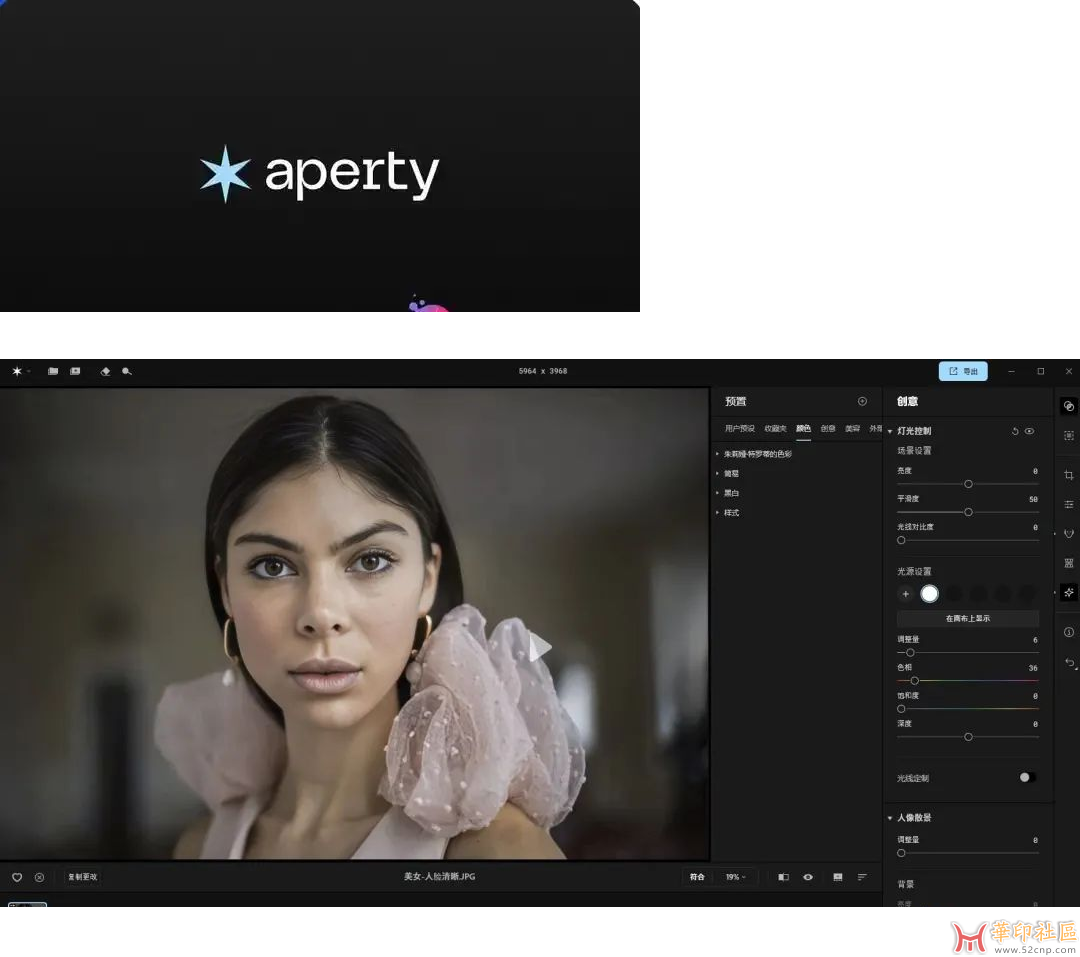This screenshot has height=957, width=1080.
Task: Click the small dropdown arrow beside the star logo
Action: [29, 371]
